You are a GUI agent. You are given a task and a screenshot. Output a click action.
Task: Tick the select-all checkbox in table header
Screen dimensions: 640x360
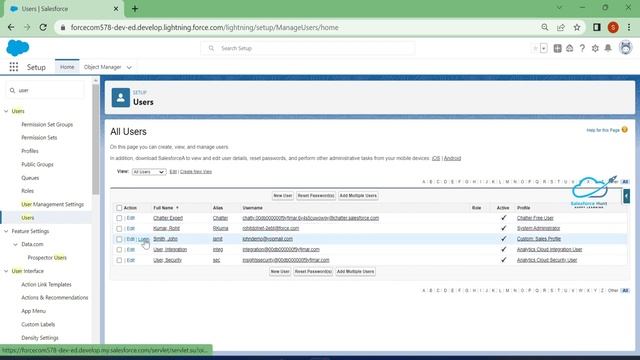(119, 208)
